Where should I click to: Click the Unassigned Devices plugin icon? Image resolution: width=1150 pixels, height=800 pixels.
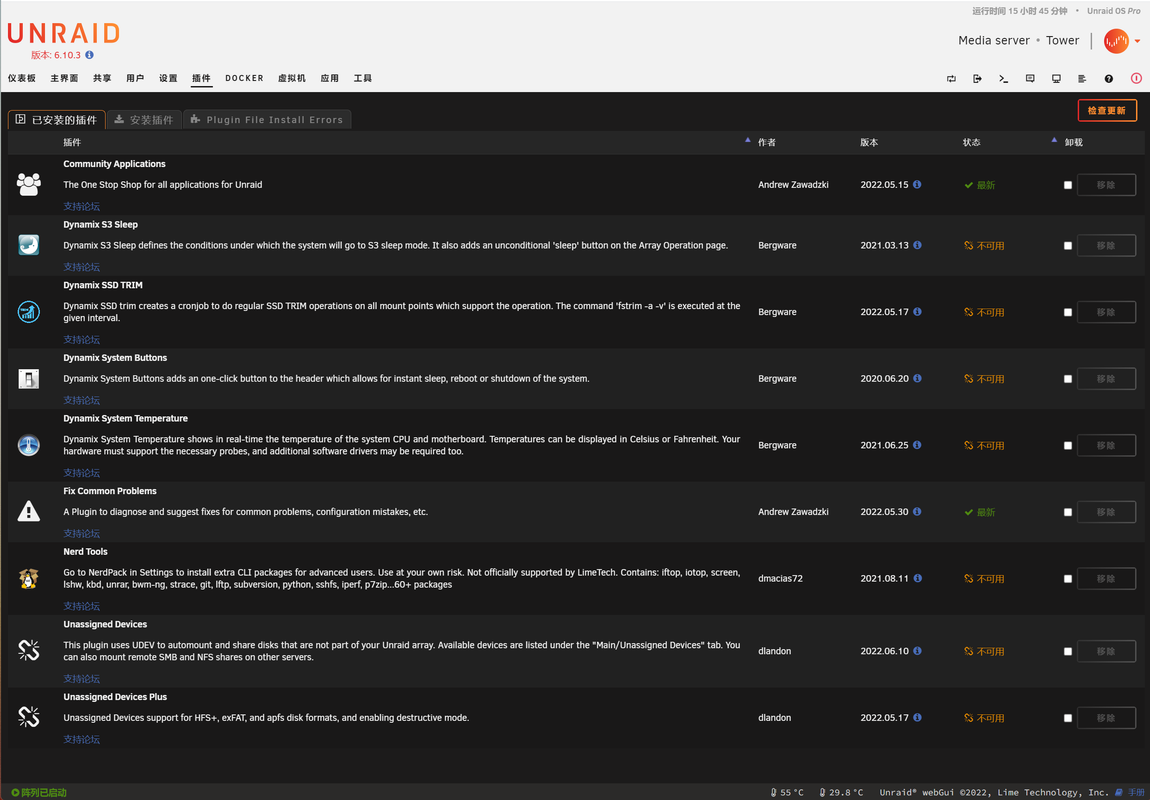(29, 650)
